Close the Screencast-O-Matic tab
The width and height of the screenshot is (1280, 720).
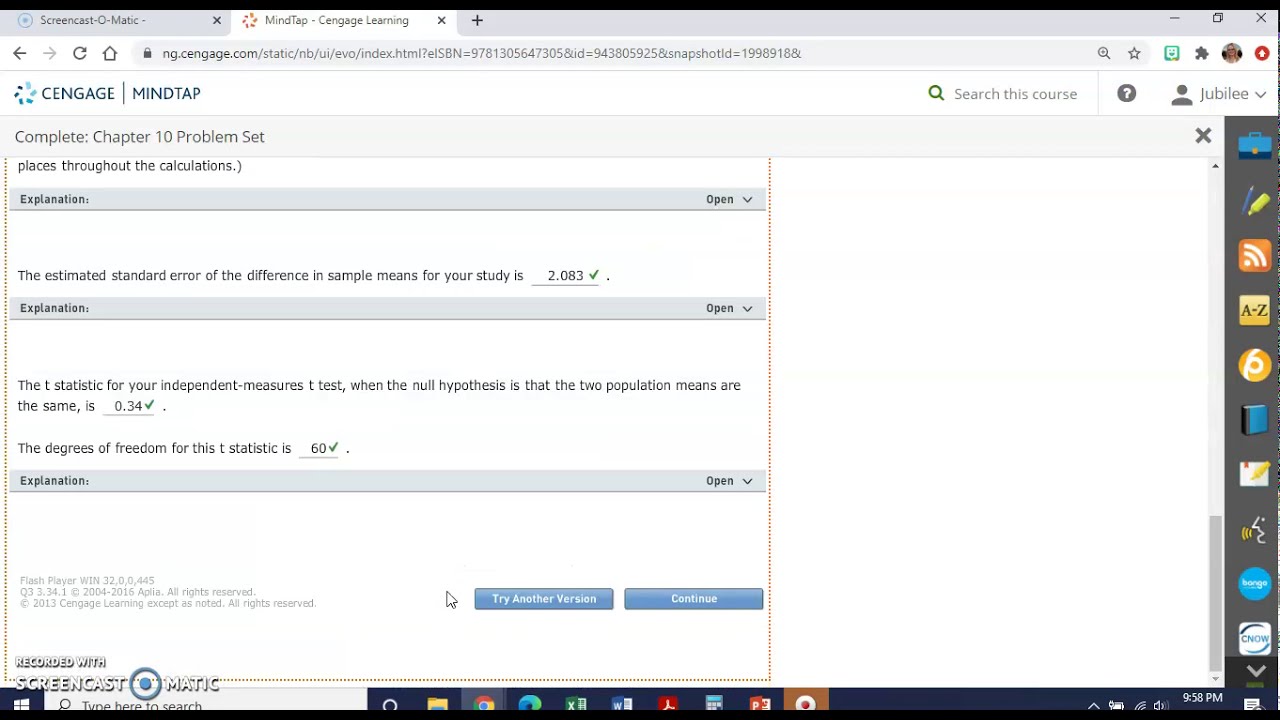click(x=217, y=20)
